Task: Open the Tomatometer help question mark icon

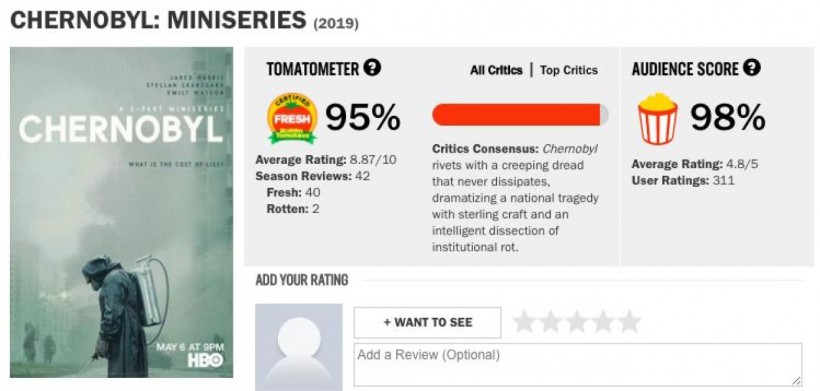Action: (372, 67)
